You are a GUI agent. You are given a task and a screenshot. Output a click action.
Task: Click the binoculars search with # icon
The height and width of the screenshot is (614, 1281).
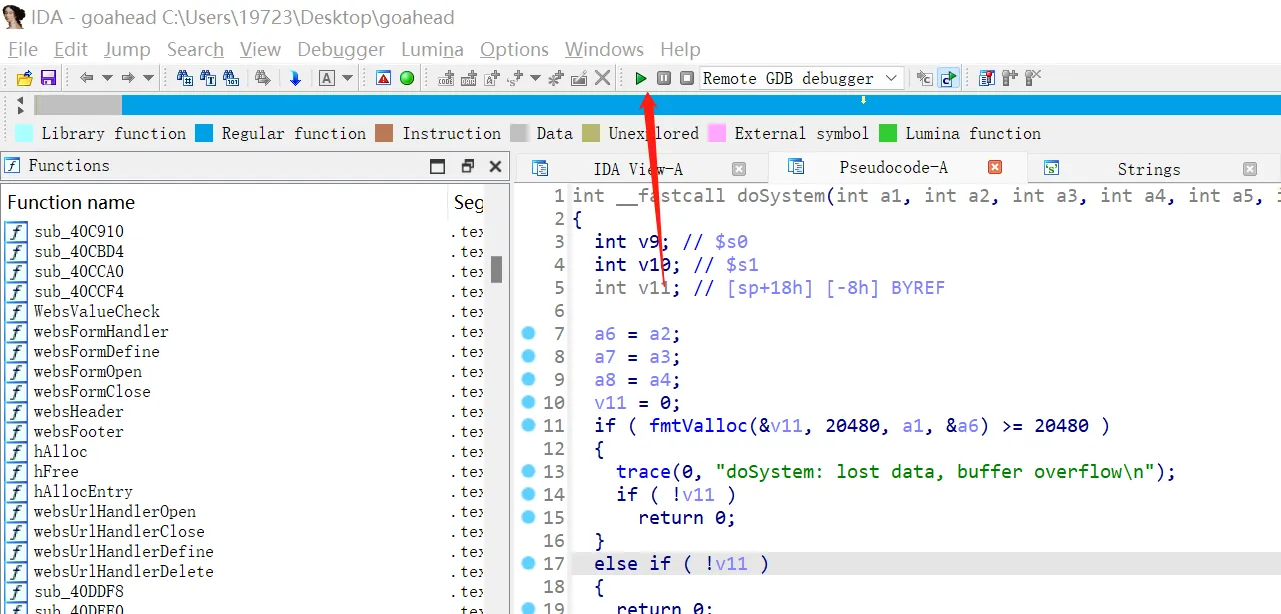click(x=185, y=78)
